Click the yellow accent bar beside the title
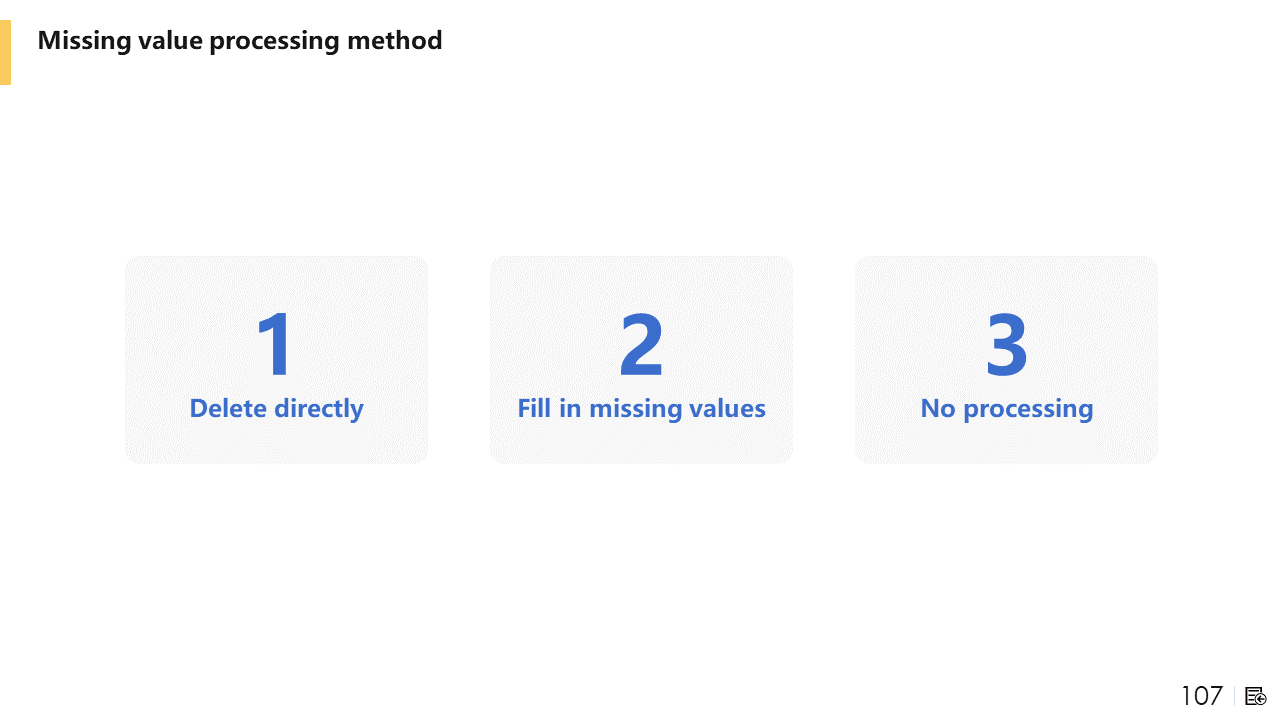The height and width of the screenshot is (720, 1280). click(x=5, y=52)
